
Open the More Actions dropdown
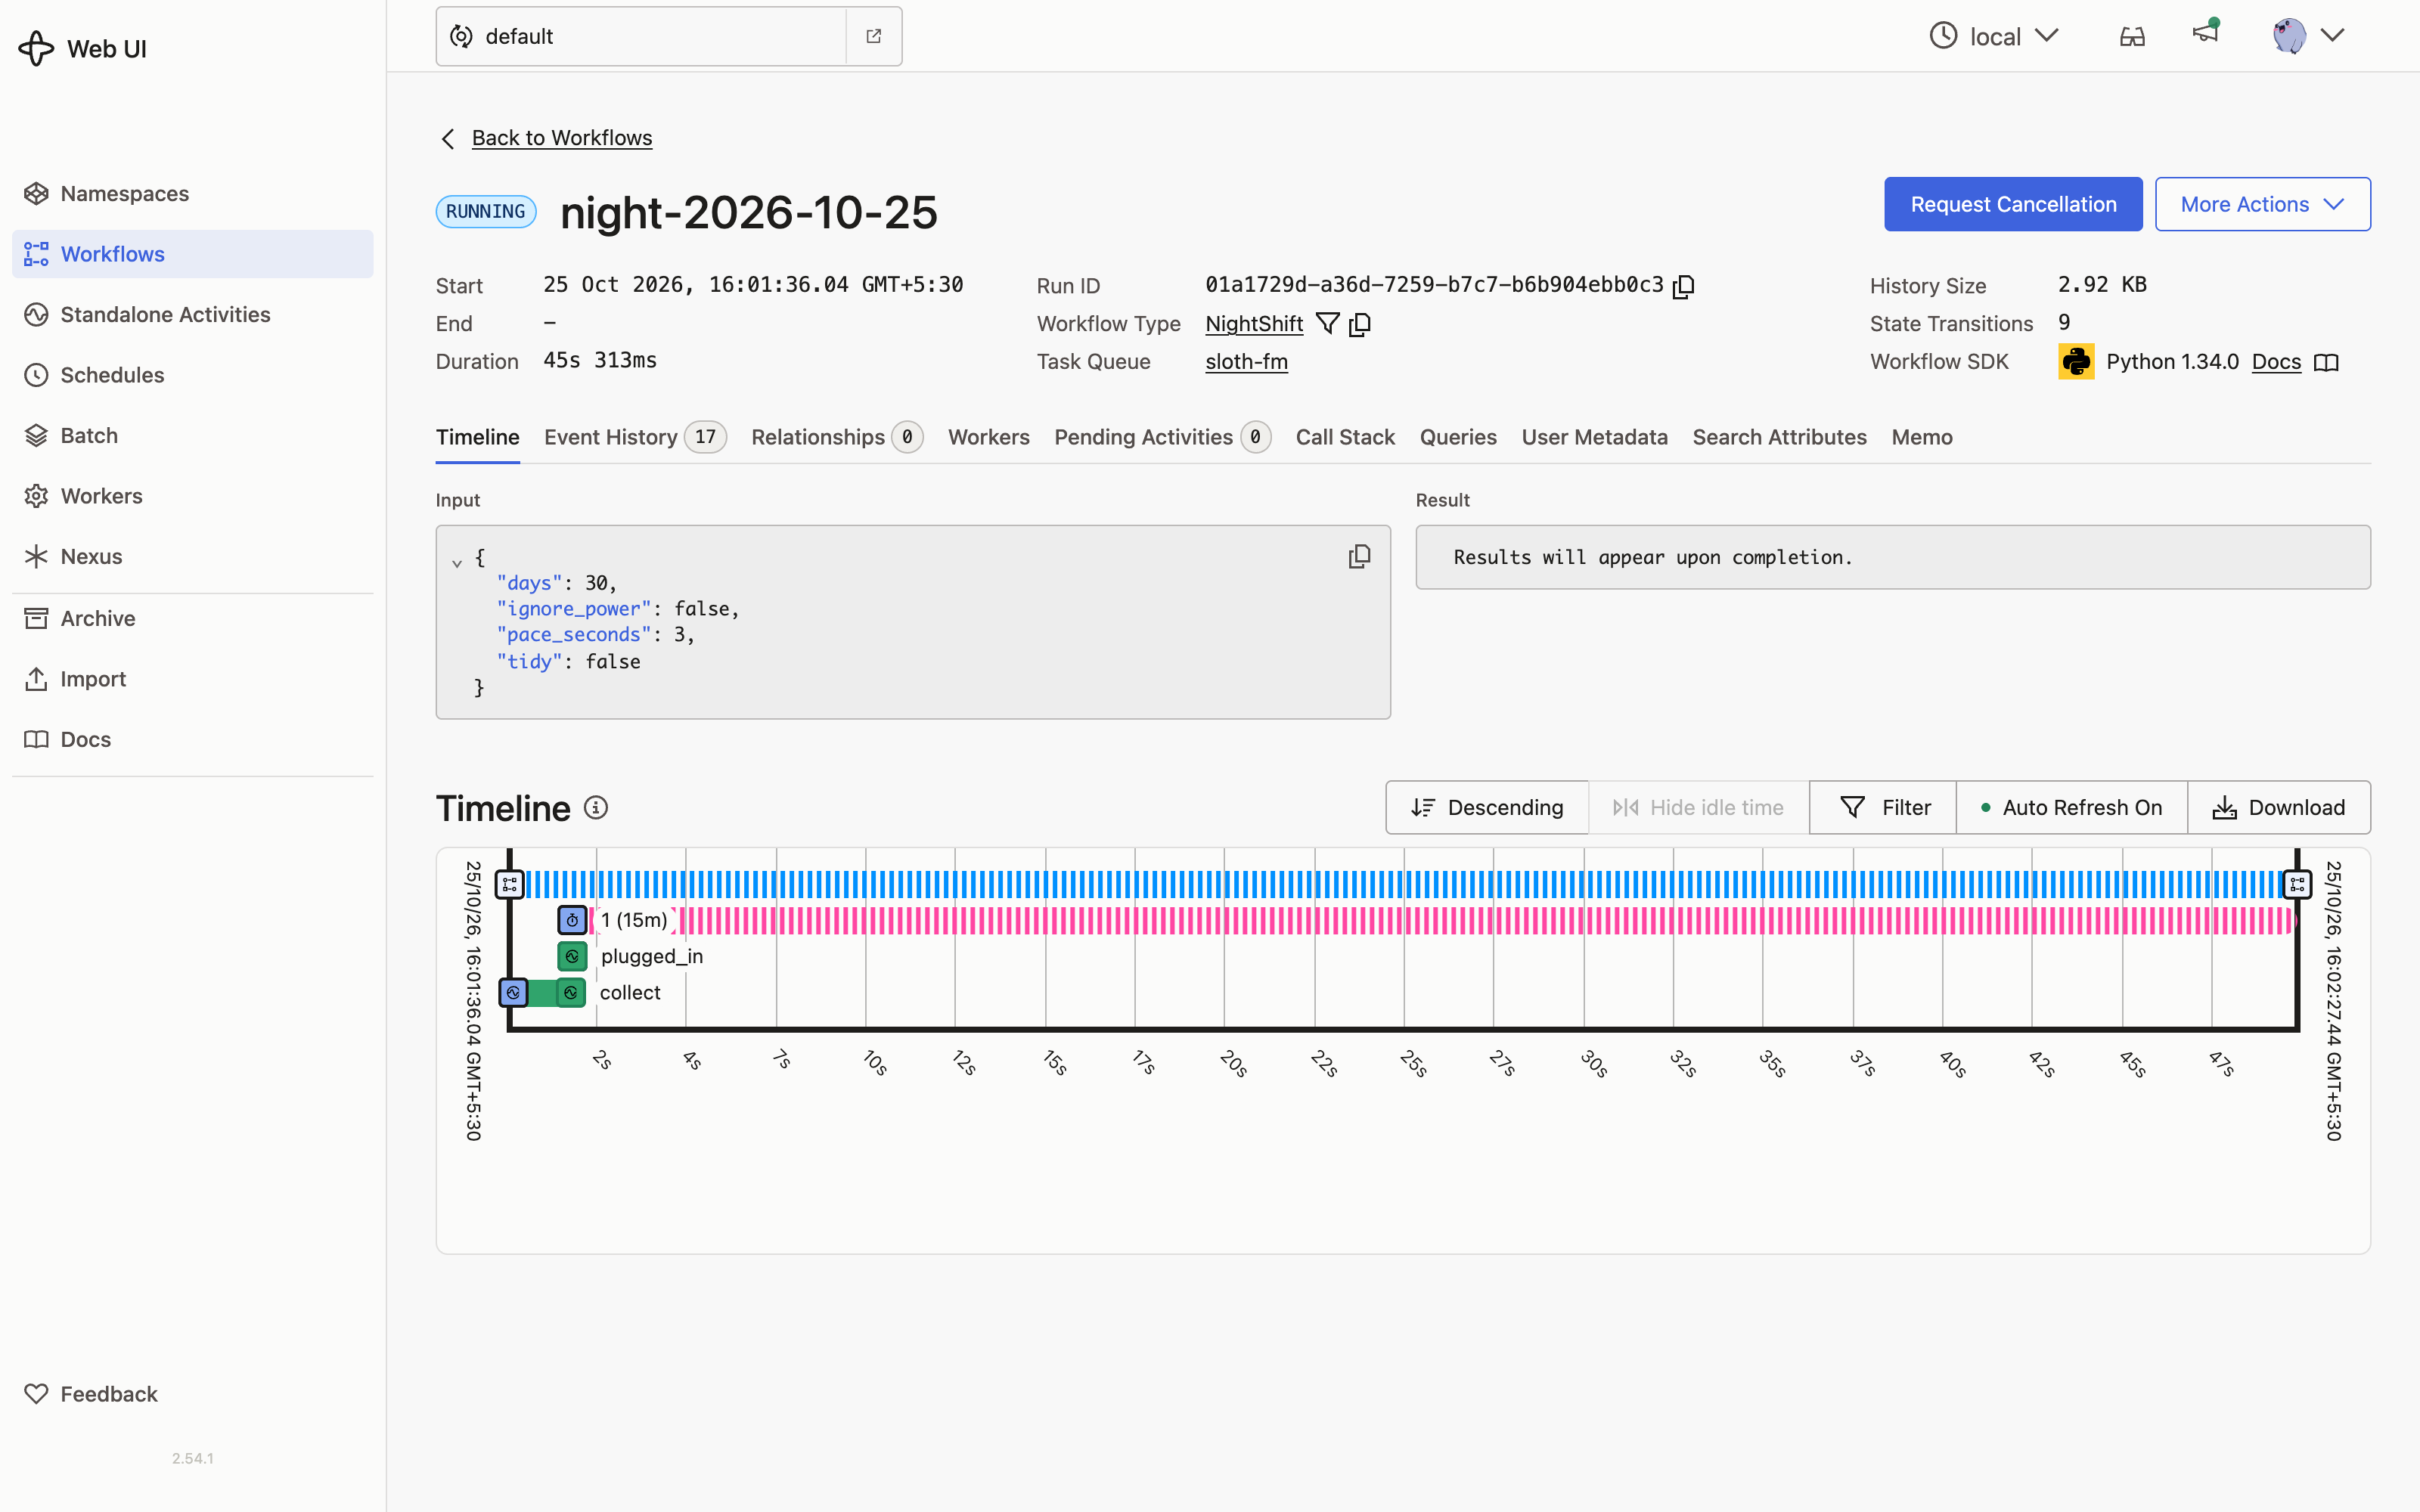pos(2262,204)
